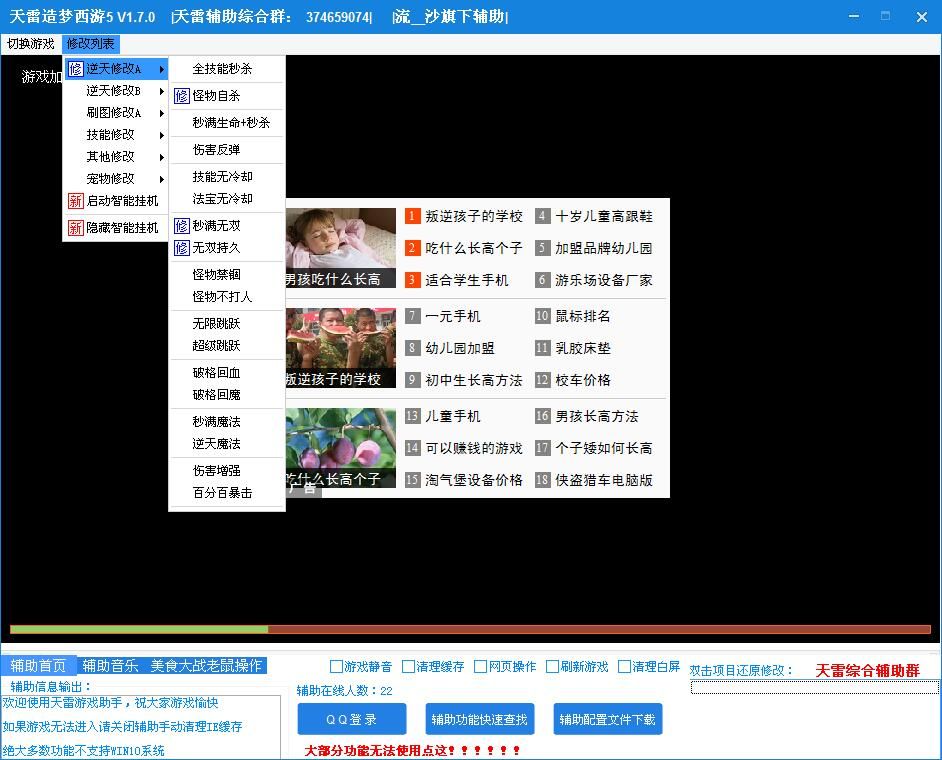The image size is (942, 760).
Task: Click the QQ登录 button
Action: [352, 719]
